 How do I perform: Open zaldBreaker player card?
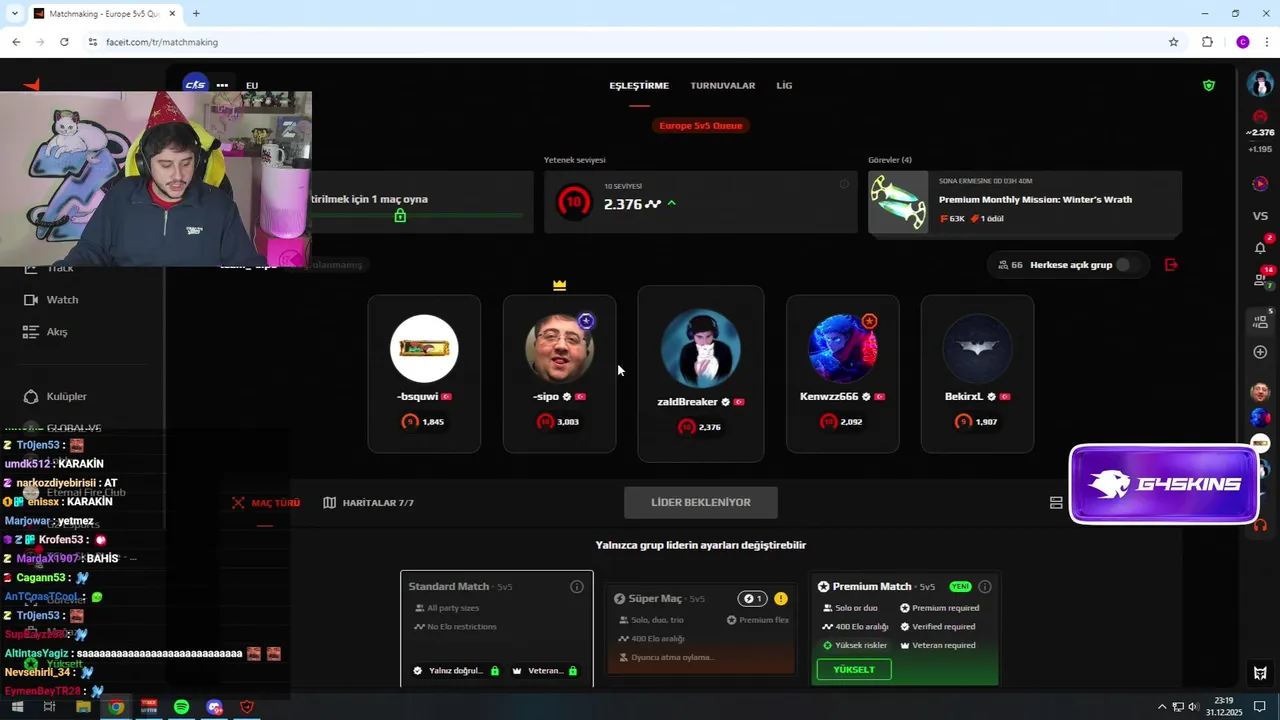[x=701, y=374]
